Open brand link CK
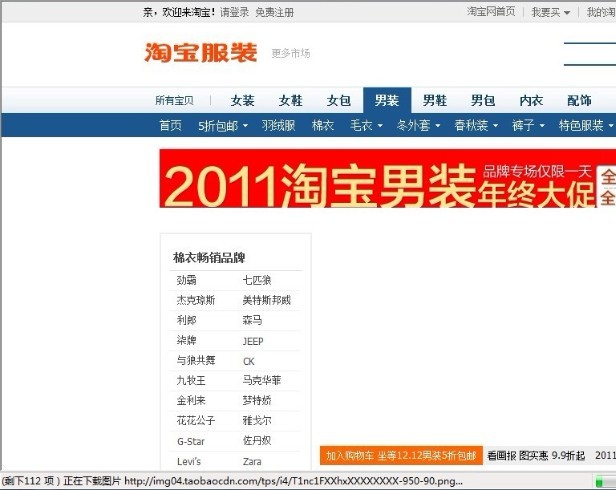The width and height of the screenshot is (616, 490). (249, 361)
